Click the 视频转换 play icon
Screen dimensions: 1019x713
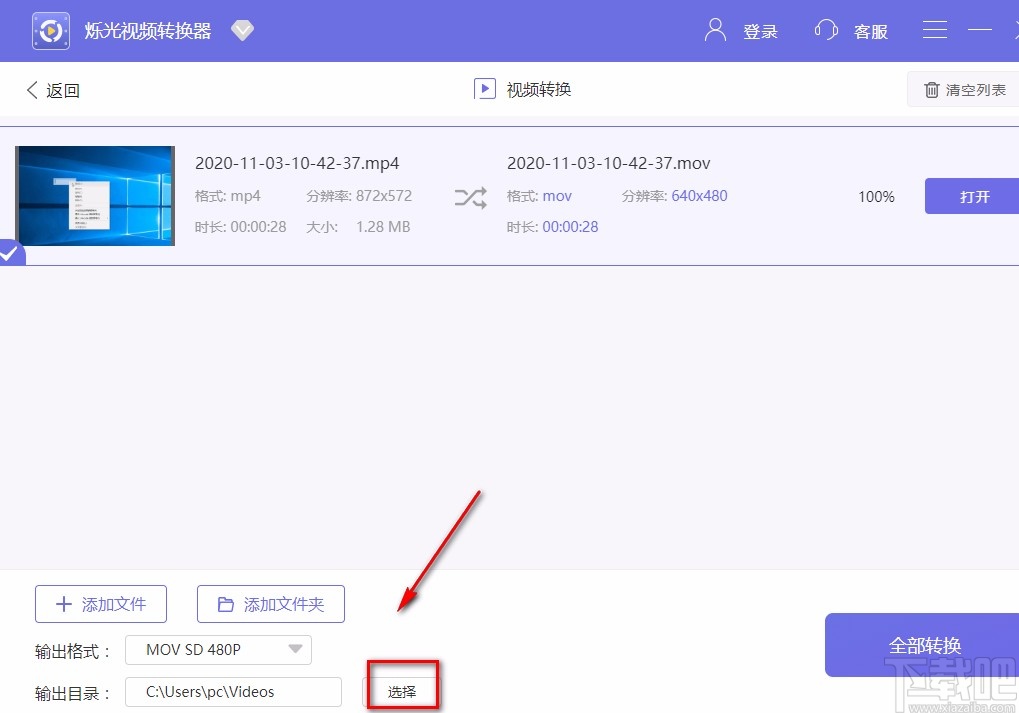tap(485, 88)
